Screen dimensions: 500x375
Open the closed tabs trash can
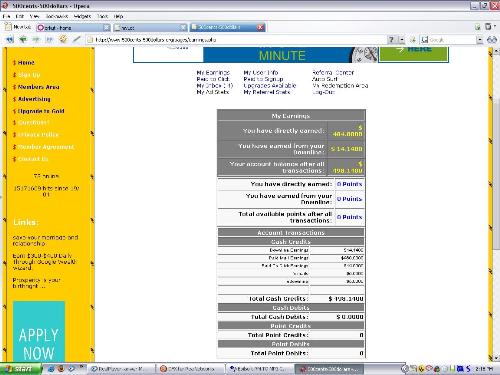tap(488, 27)
